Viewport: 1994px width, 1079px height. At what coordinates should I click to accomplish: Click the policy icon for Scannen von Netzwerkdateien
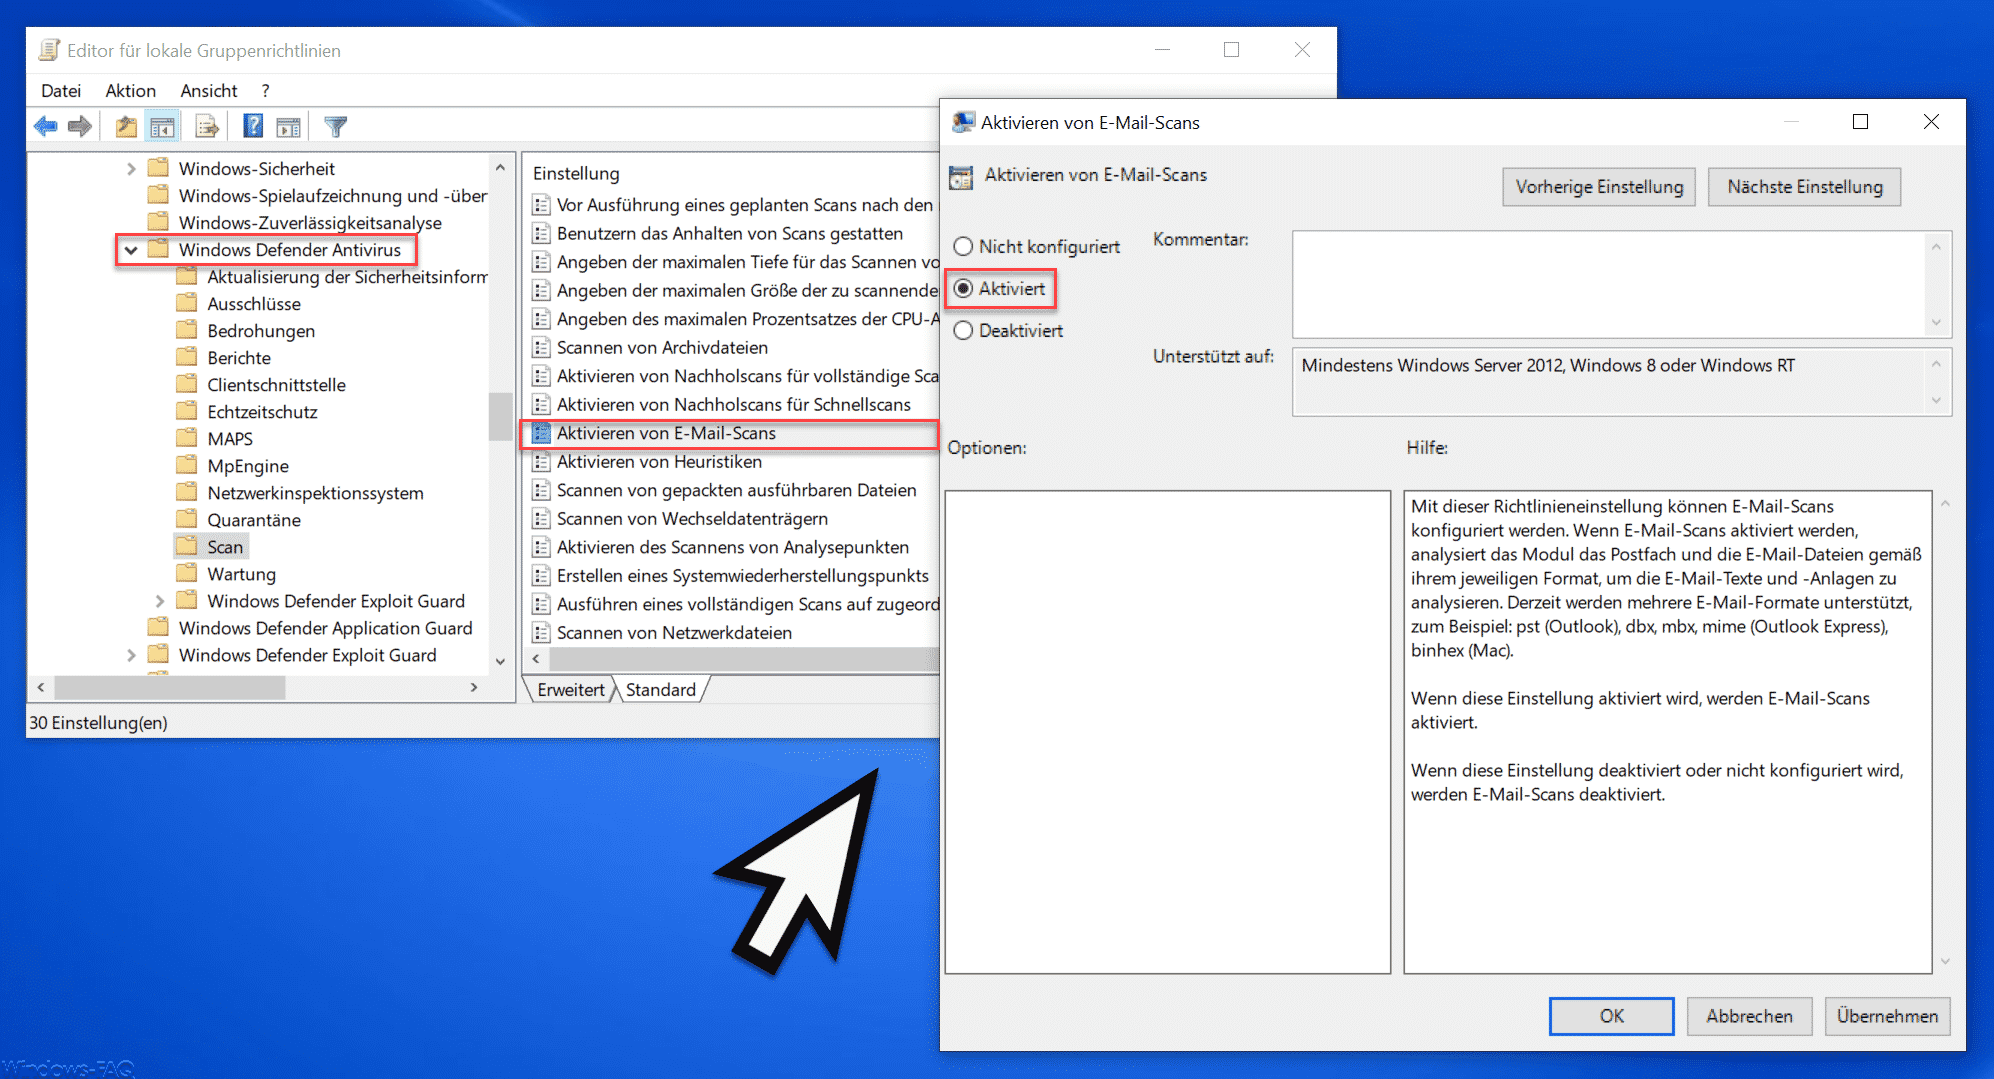pyautogui.click(x=541, y=632)
